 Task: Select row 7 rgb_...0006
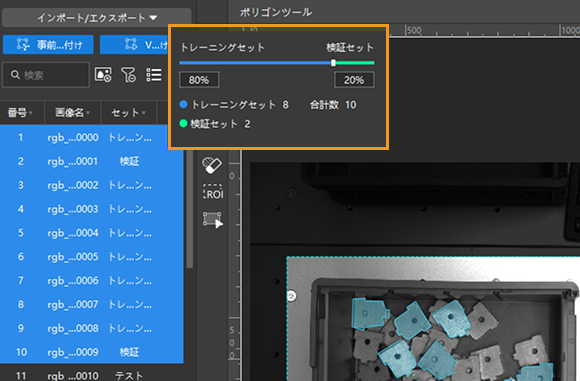tap(92, 280)
